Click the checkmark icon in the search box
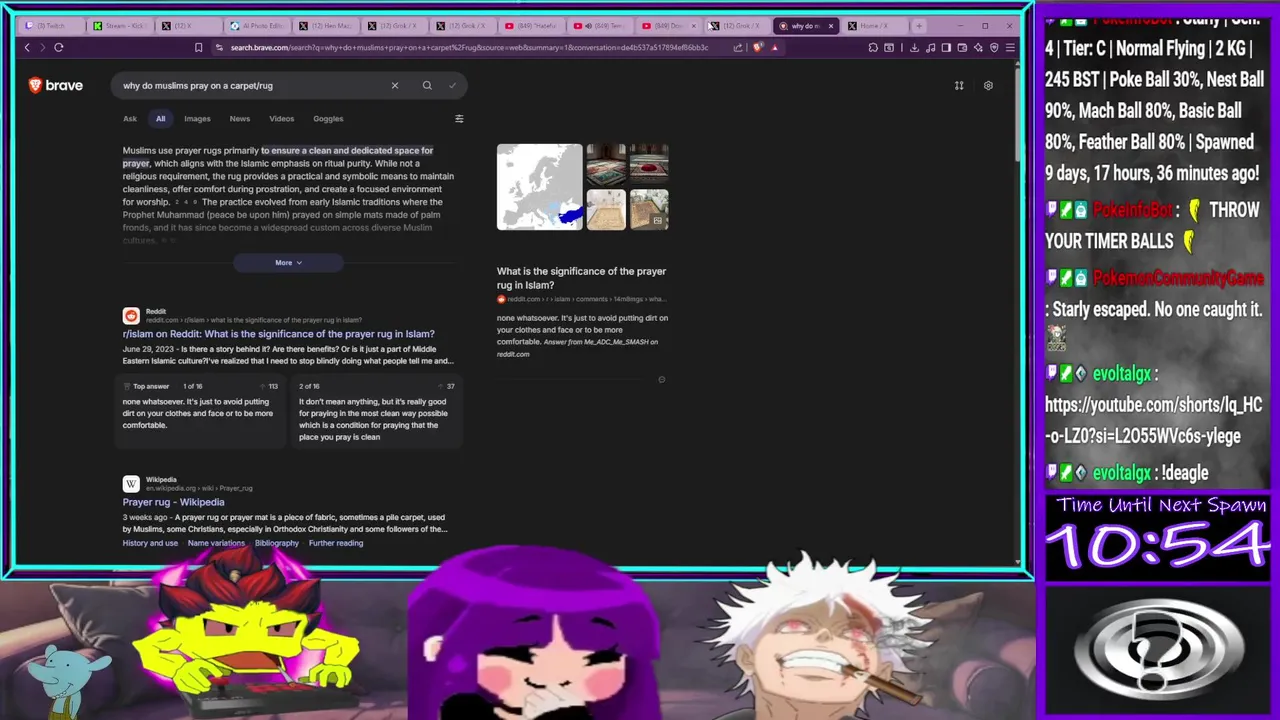 pyautogui.click(x=452, y=85)
